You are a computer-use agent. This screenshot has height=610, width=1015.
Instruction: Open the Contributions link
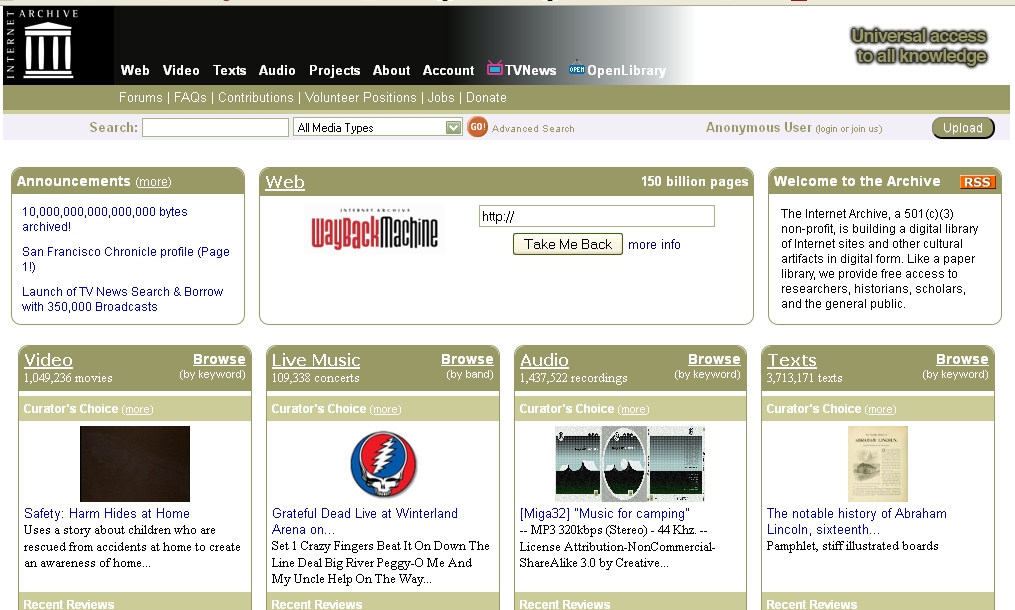click(x=256, y=98)
